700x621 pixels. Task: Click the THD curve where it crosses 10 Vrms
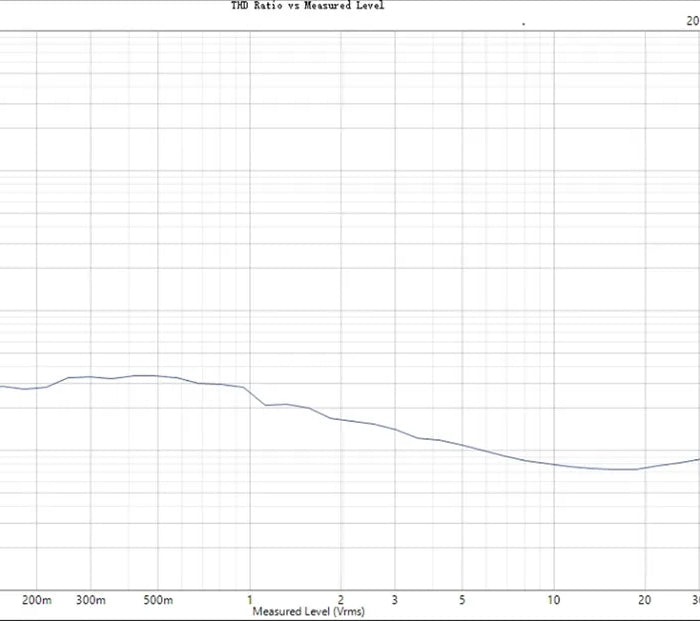point(553,464)
